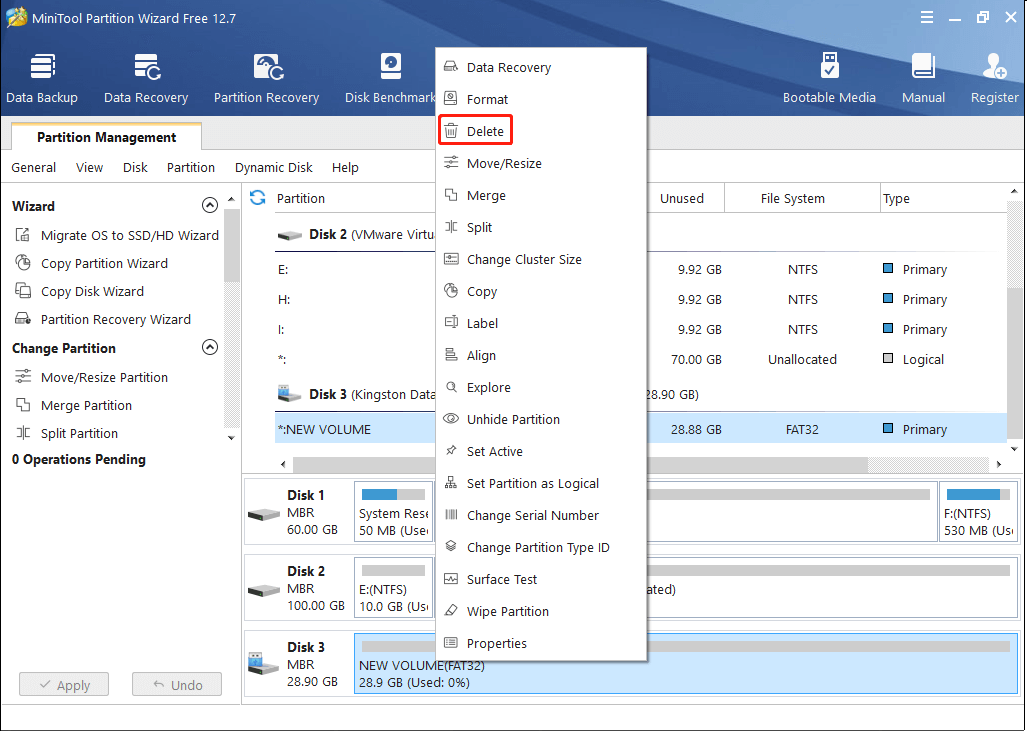Click the Migrate OS to SSD/HD Wizard icon
Screen dimensions: 1027x731
[x=23, y=234]
